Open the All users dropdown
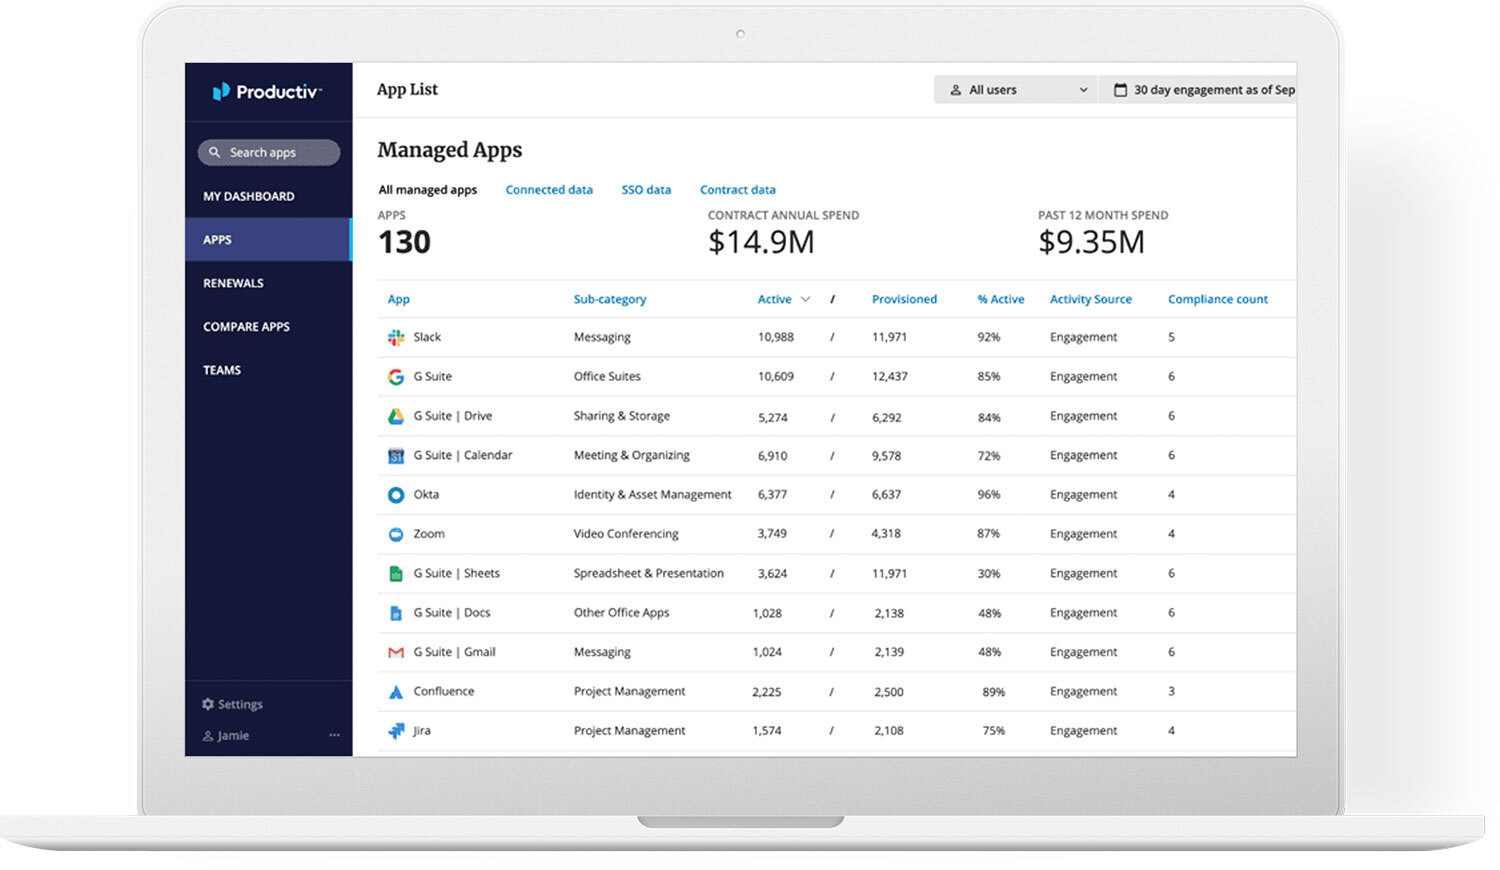The image size is (1500, 870). click(x=1016, y=90)
